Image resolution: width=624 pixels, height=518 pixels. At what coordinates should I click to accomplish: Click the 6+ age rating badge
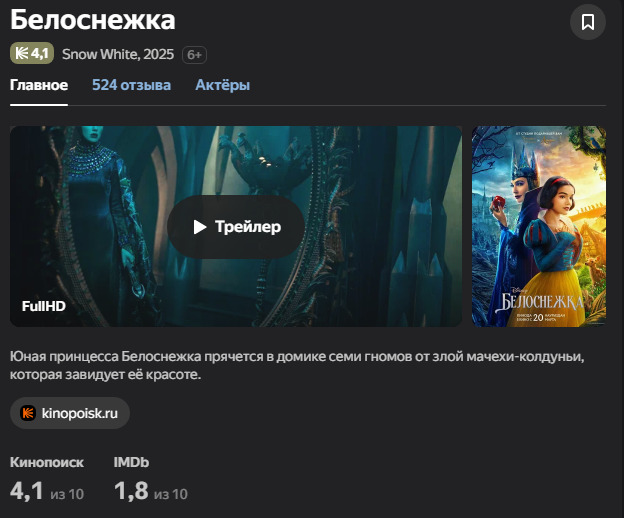coord(194,55)
